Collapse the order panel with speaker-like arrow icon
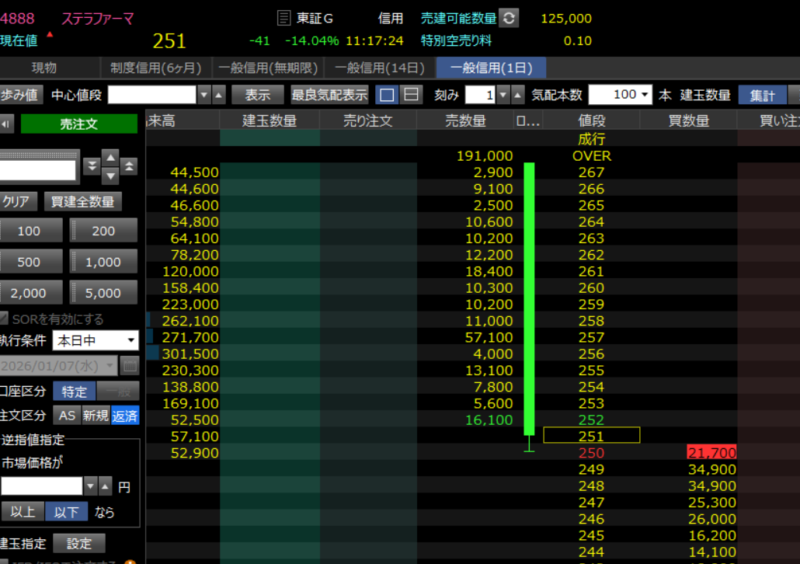This screenshot has height=564, width=800. (x=7, y=124)
